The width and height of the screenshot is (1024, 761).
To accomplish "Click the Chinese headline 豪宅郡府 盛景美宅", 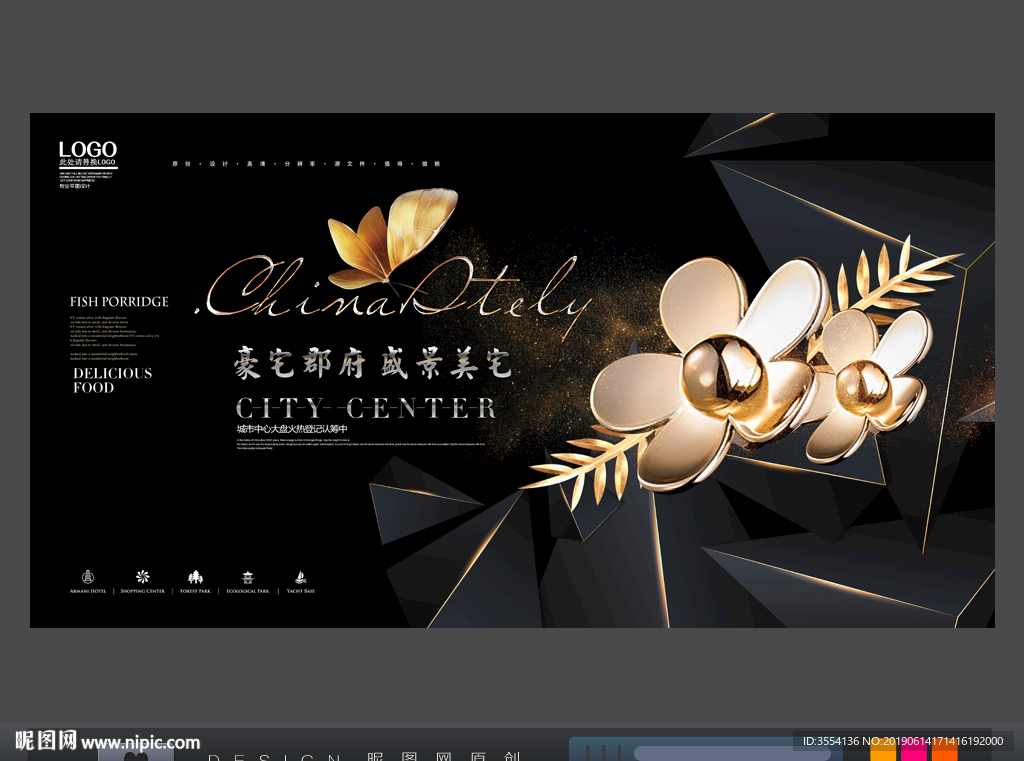I will [372, 363].
